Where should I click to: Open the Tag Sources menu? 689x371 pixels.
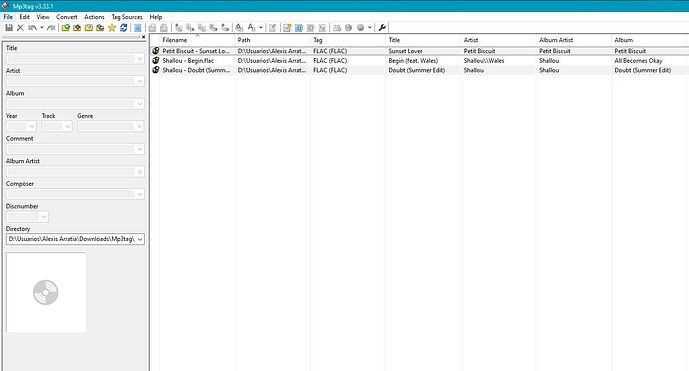(x=127, y=17)
